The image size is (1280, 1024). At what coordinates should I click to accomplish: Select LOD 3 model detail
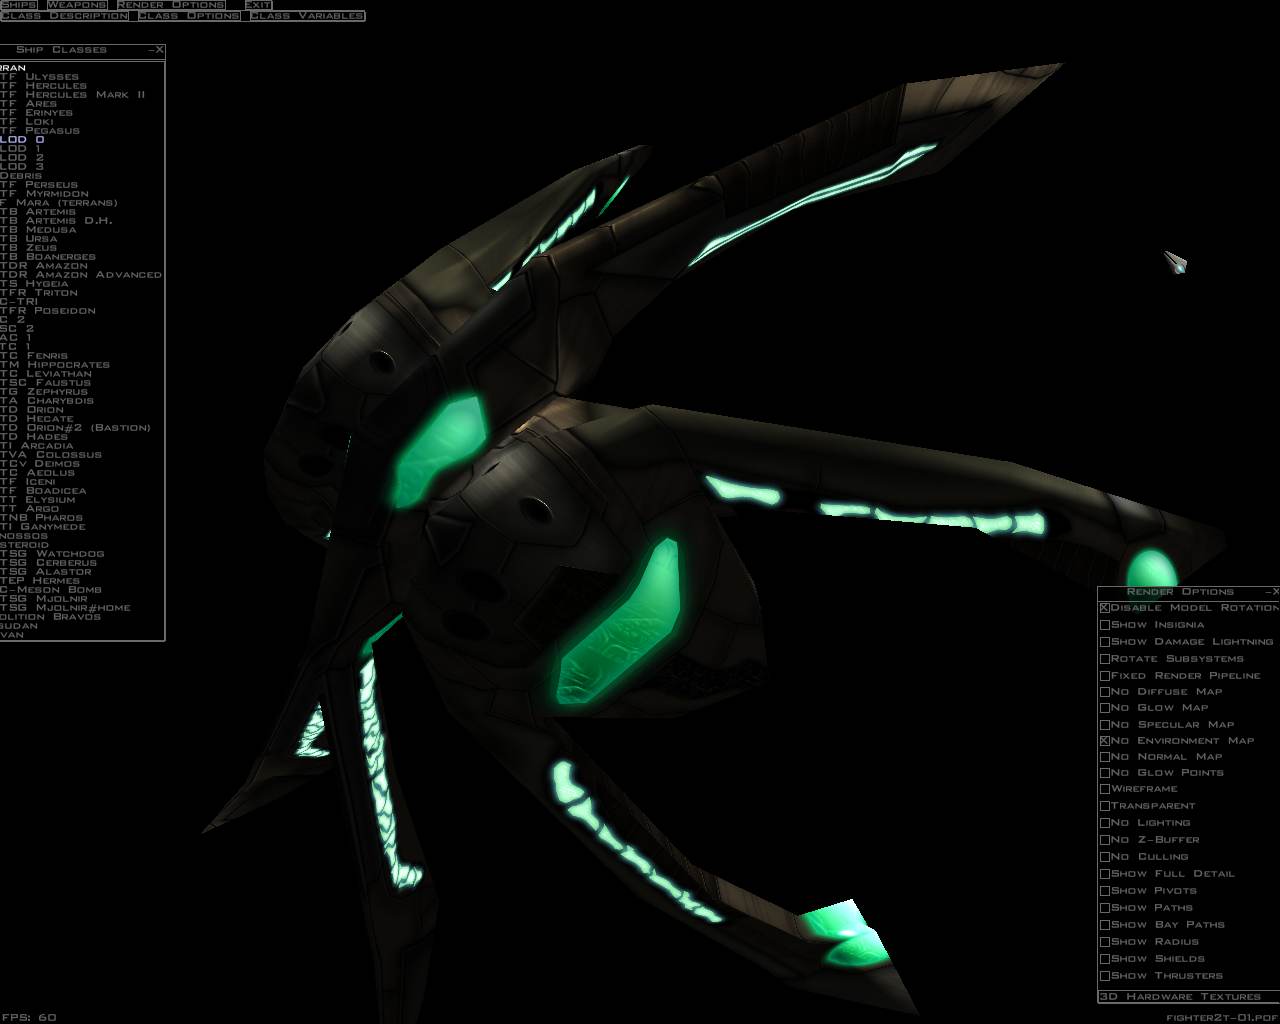(22, 167)
